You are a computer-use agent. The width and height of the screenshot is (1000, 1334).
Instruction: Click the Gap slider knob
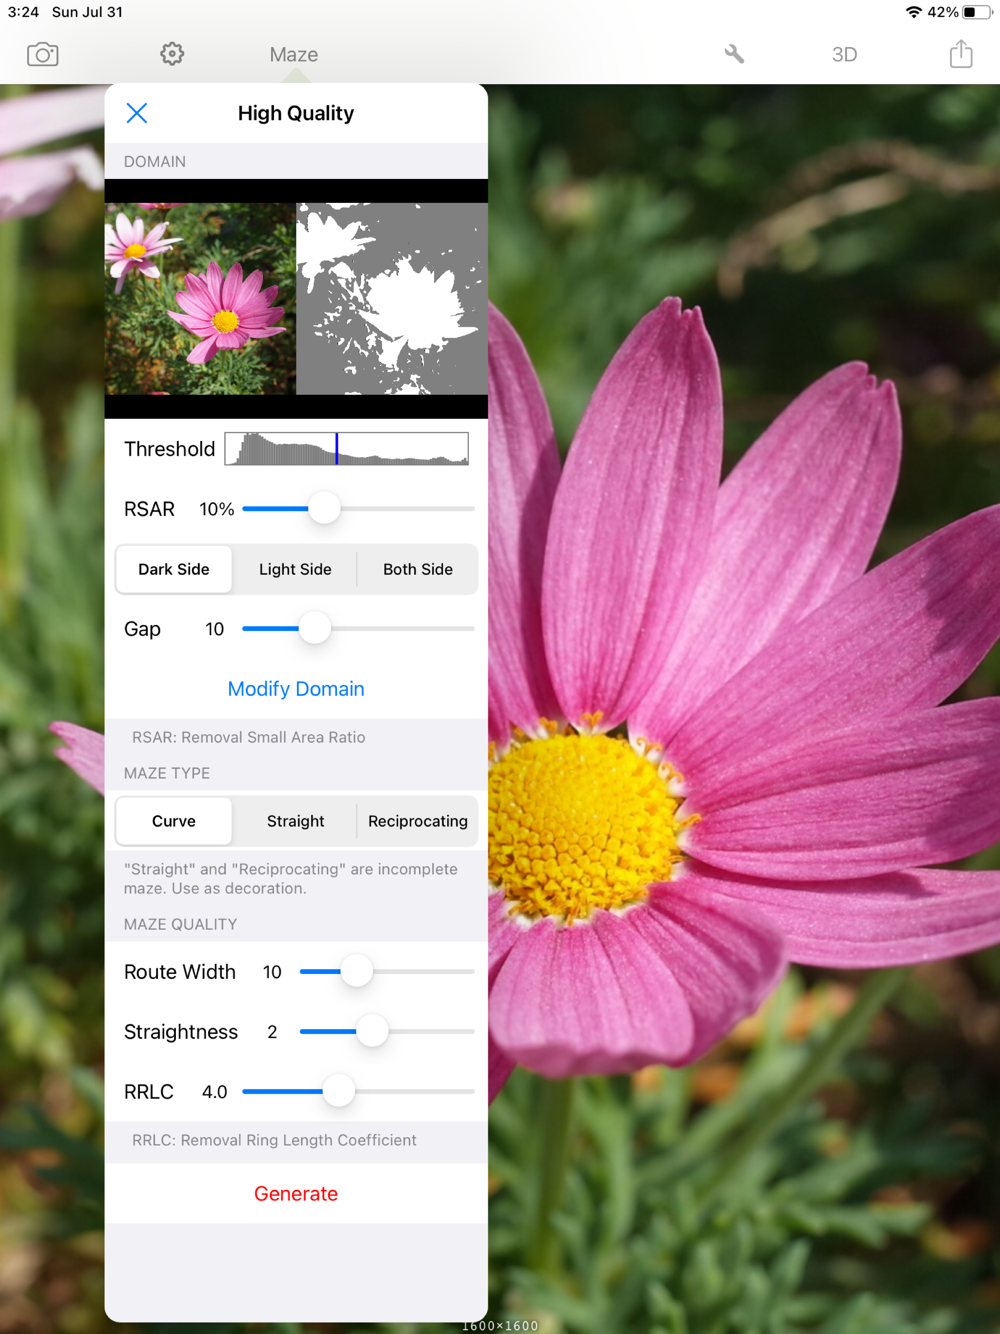tap(314, 629)
